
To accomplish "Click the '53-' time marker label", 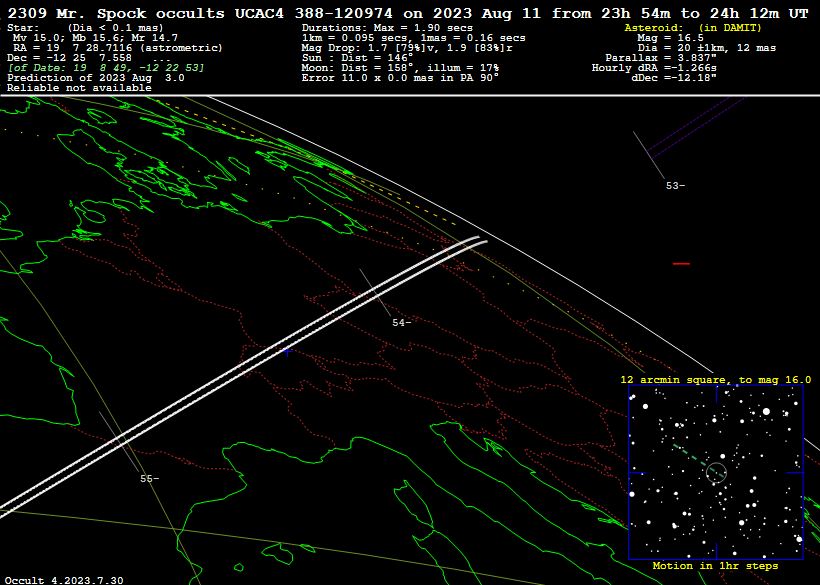I will pos(675,186).
